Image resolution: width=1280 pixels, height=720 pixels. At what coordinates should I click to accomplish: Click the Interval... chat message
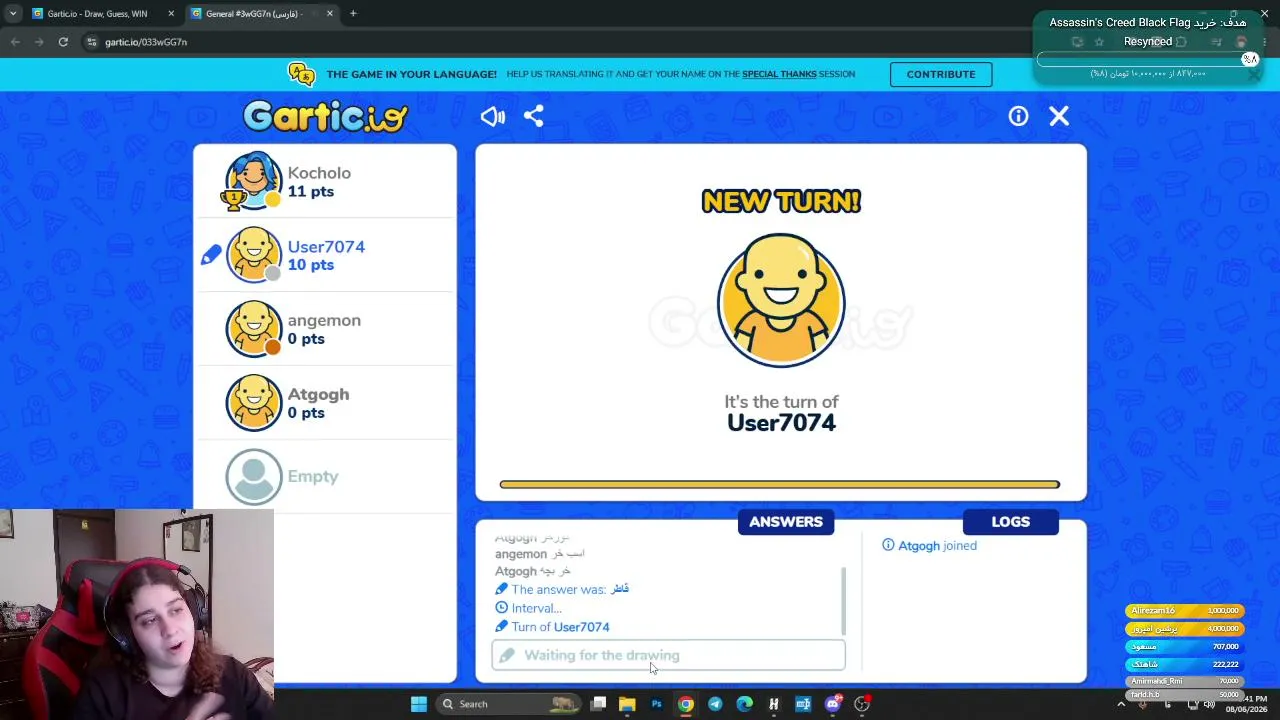(x=528, y=608)
